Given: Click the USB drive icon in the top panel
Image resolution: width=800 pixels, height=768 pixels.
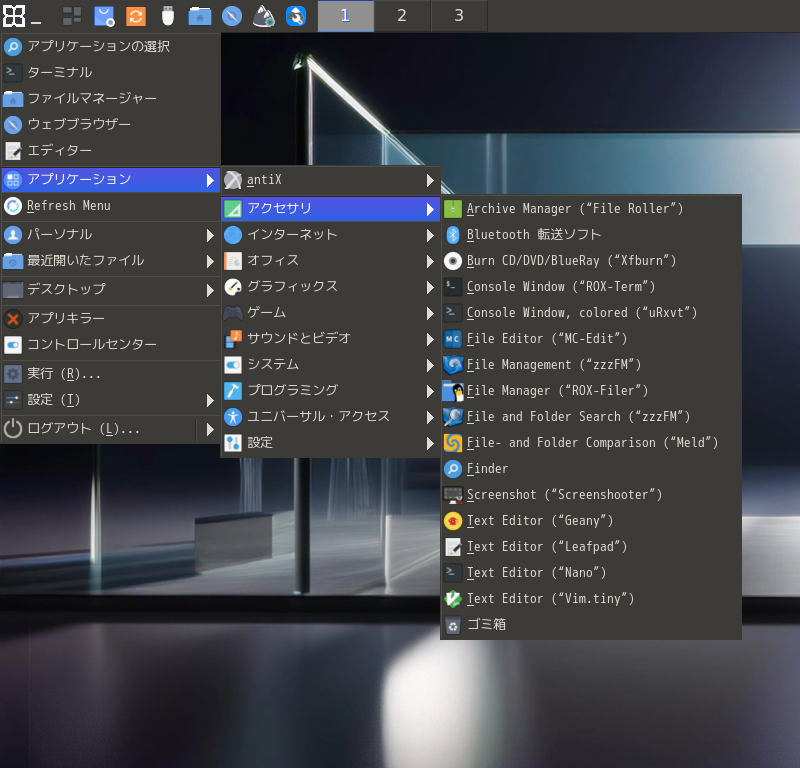Looking at the screenshot, I should click(168, 16).
